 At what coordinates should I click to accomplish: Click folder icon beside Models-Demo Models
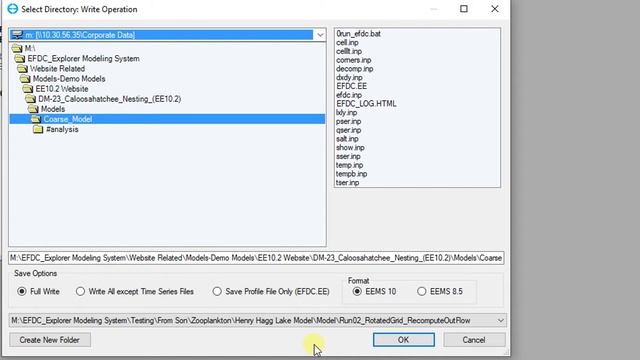(x=25, y=79)
